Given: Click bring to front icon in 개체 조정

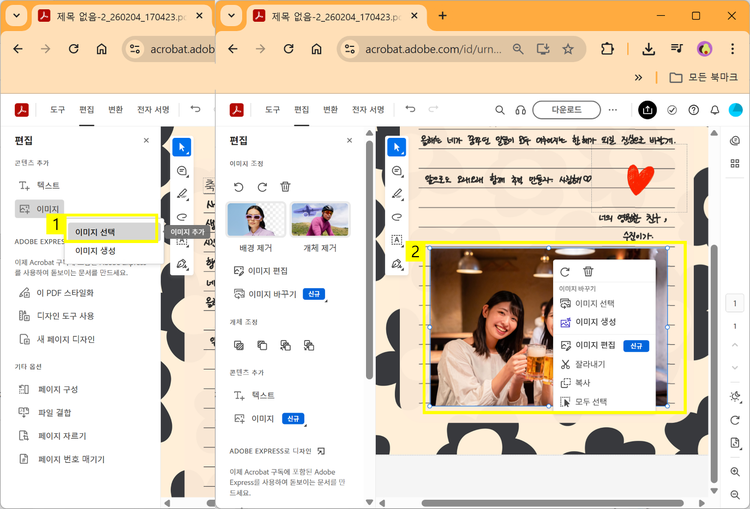Looking at the screenshot, I should [239, 345].
